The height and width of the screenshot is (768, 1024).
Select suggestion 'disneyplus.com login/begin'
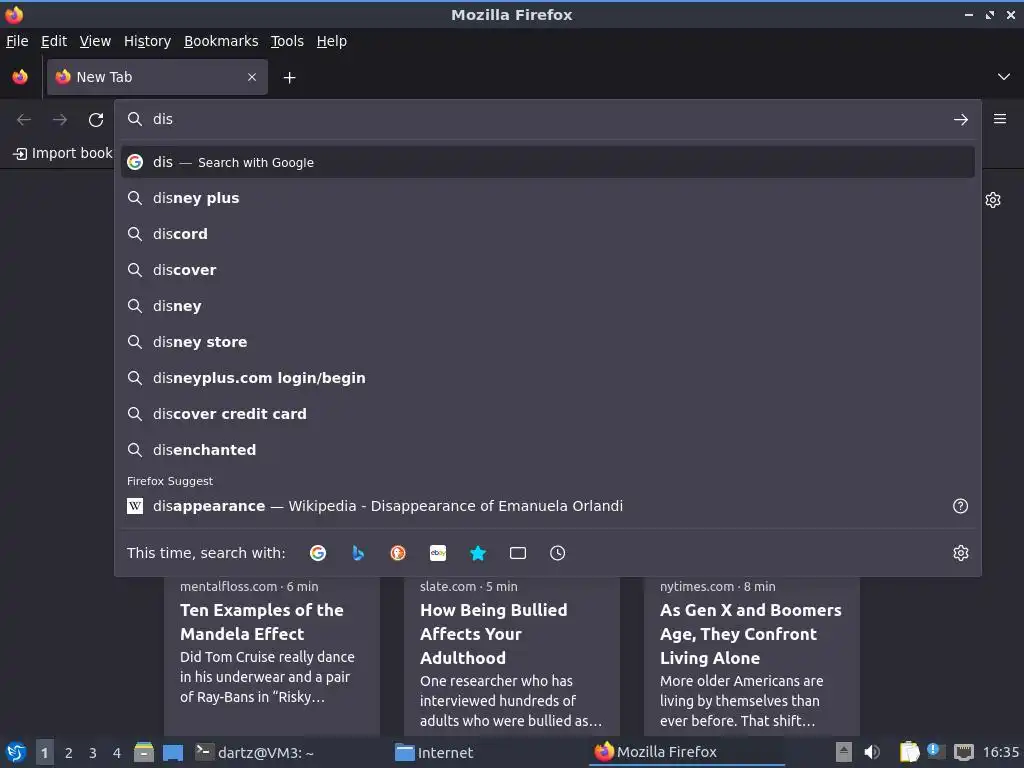click(547, 377)
